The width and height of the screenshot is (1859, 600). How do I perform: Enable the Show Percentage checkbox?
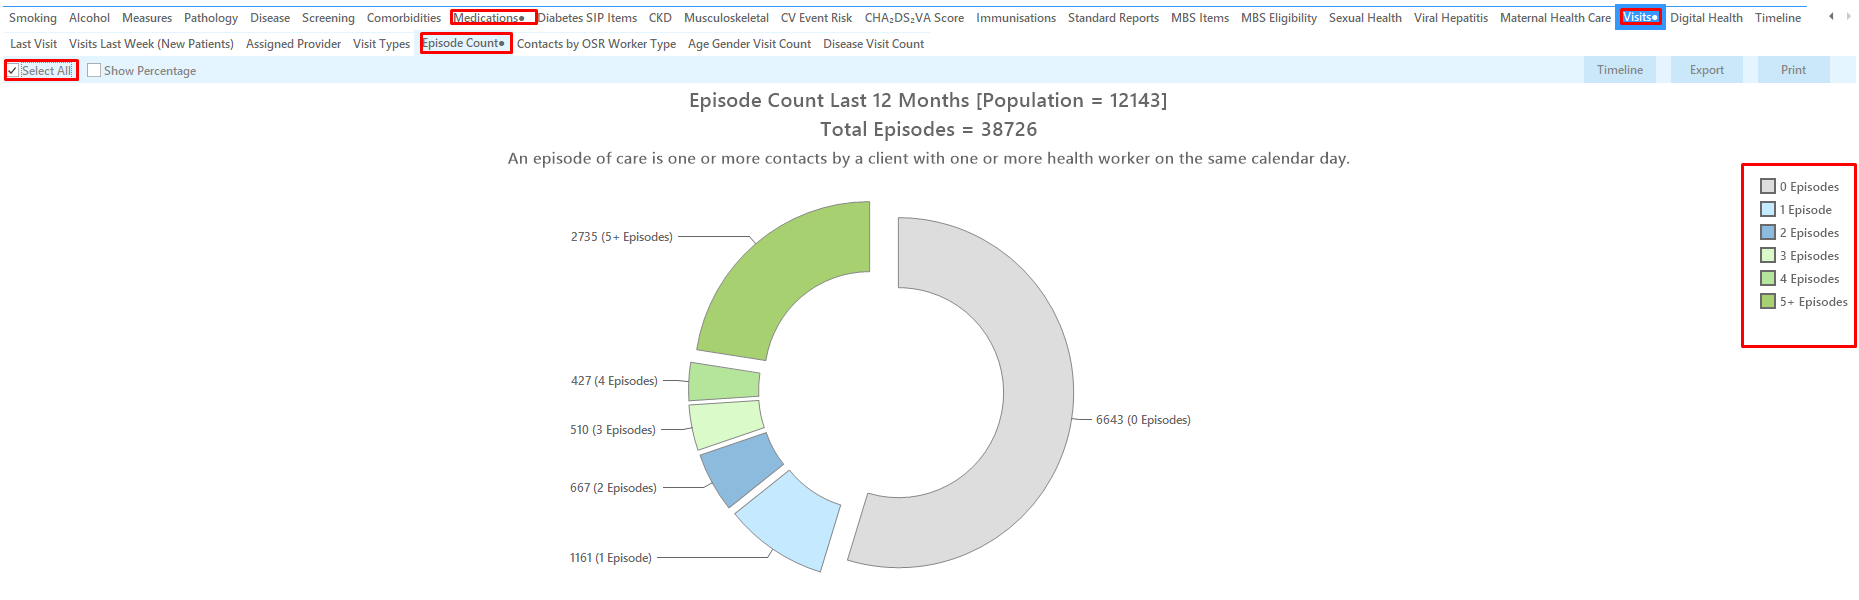94,71
